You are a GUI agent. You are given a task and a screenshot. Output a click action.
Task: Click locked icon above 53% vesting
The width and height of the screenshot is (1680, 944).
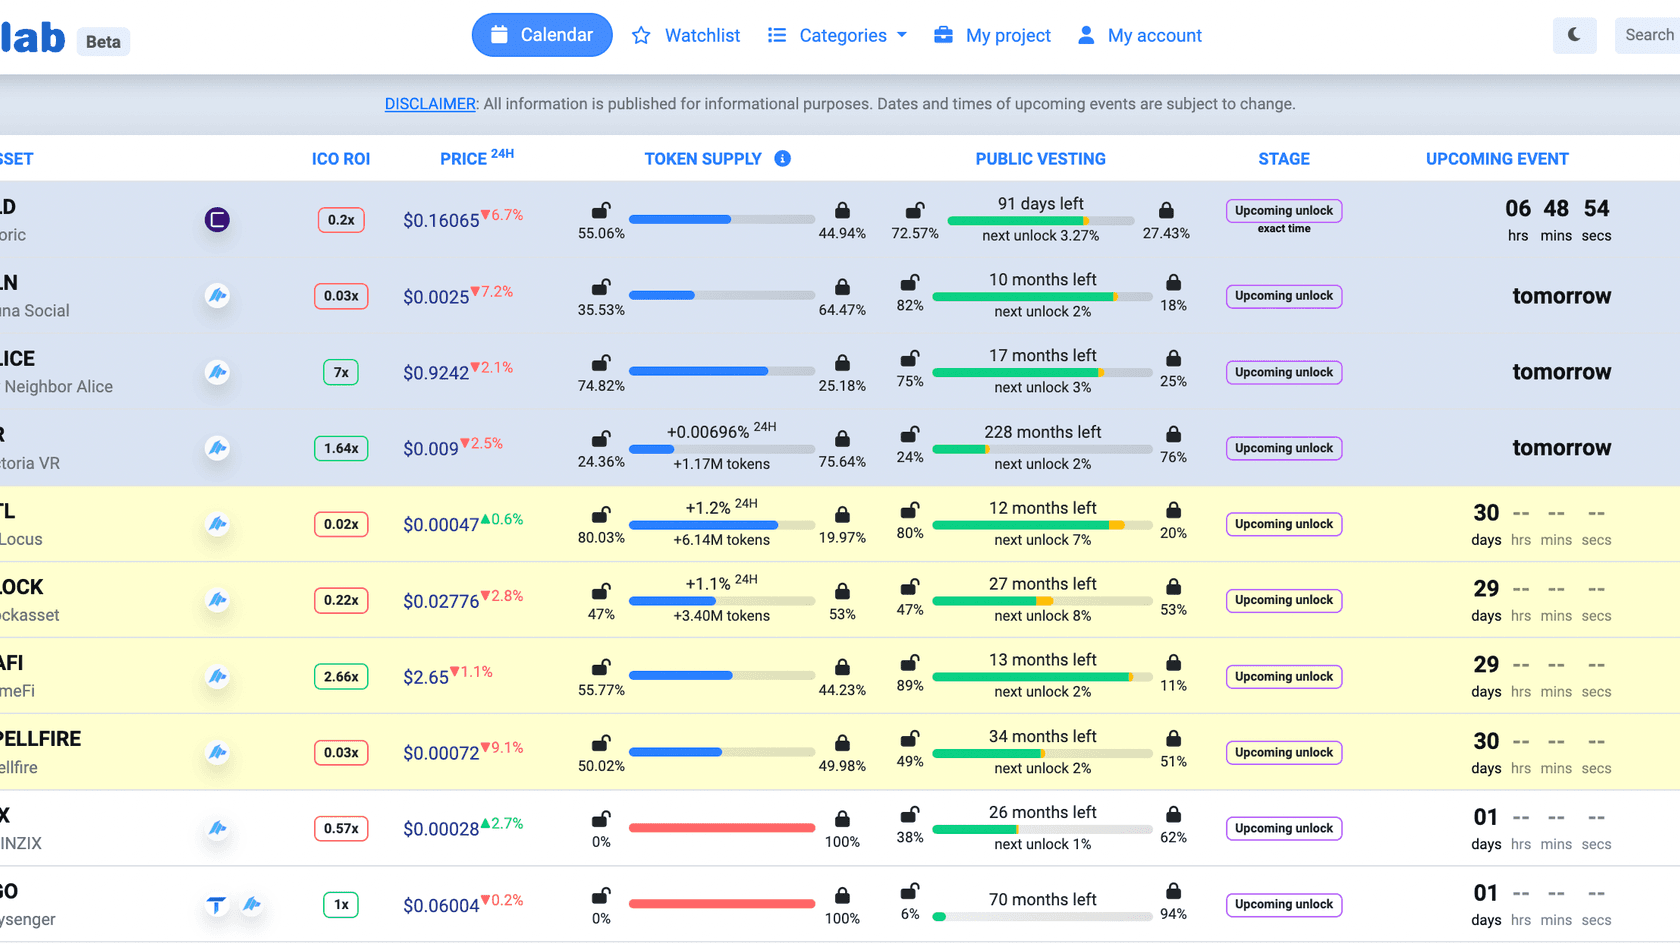[x=1174, y=586]
